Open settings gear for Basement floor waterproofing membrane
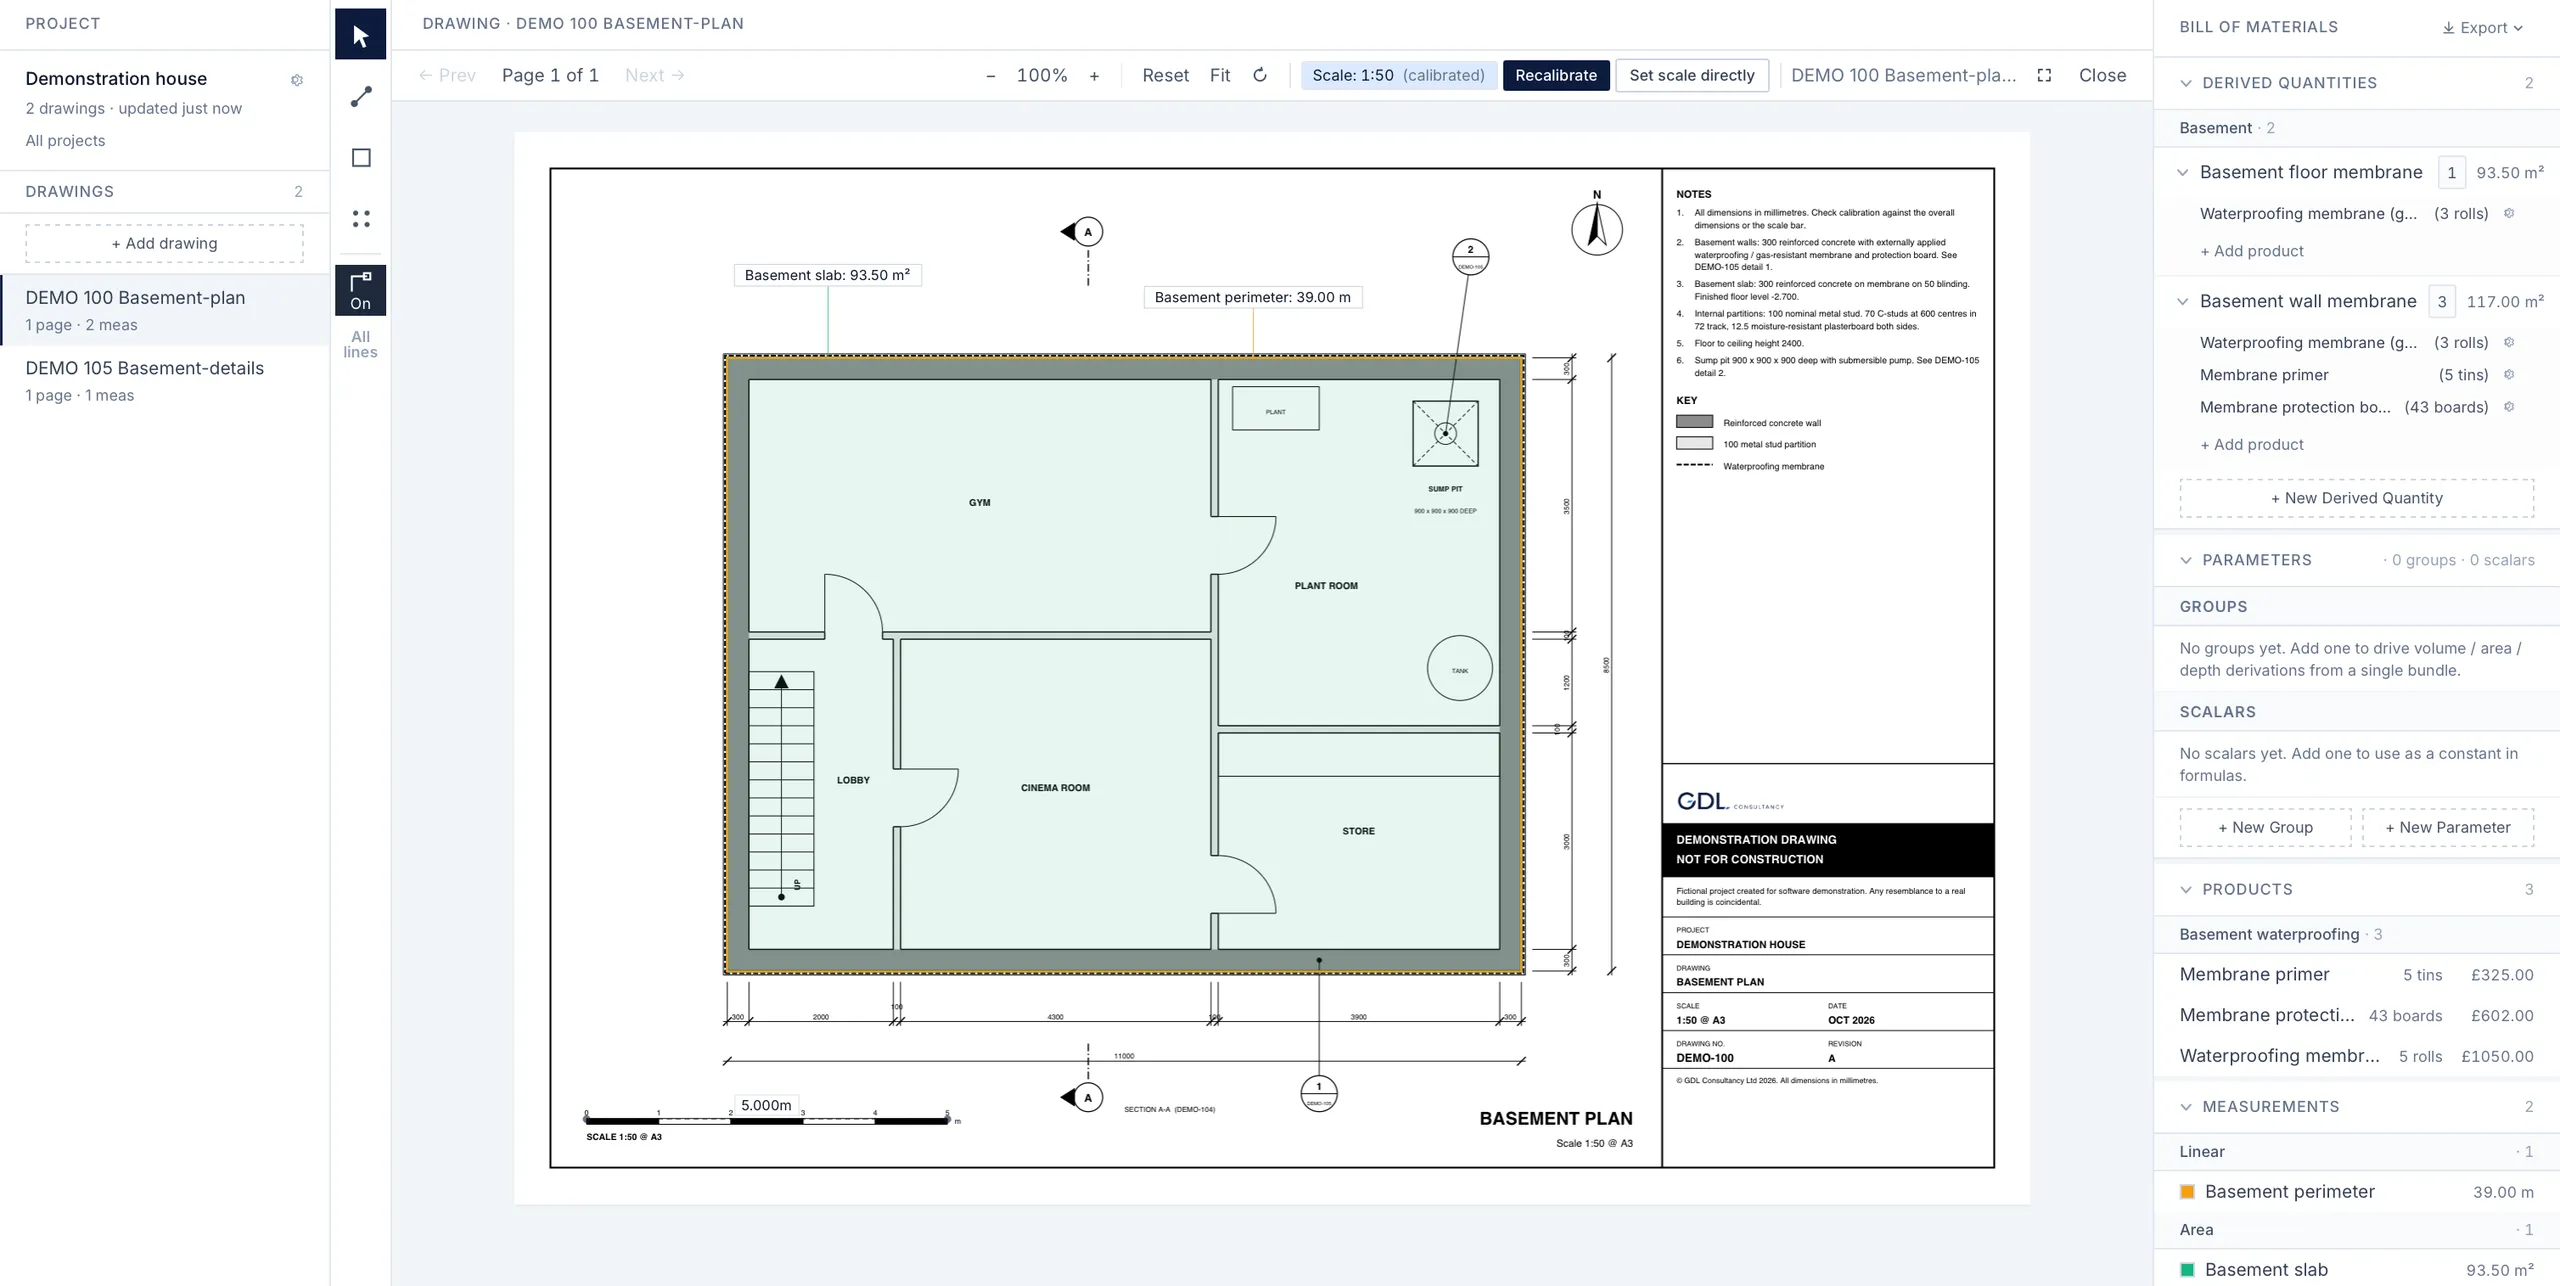Screen dimensions: 2560x1286 pyautogui.click(x=2509, y=213)
